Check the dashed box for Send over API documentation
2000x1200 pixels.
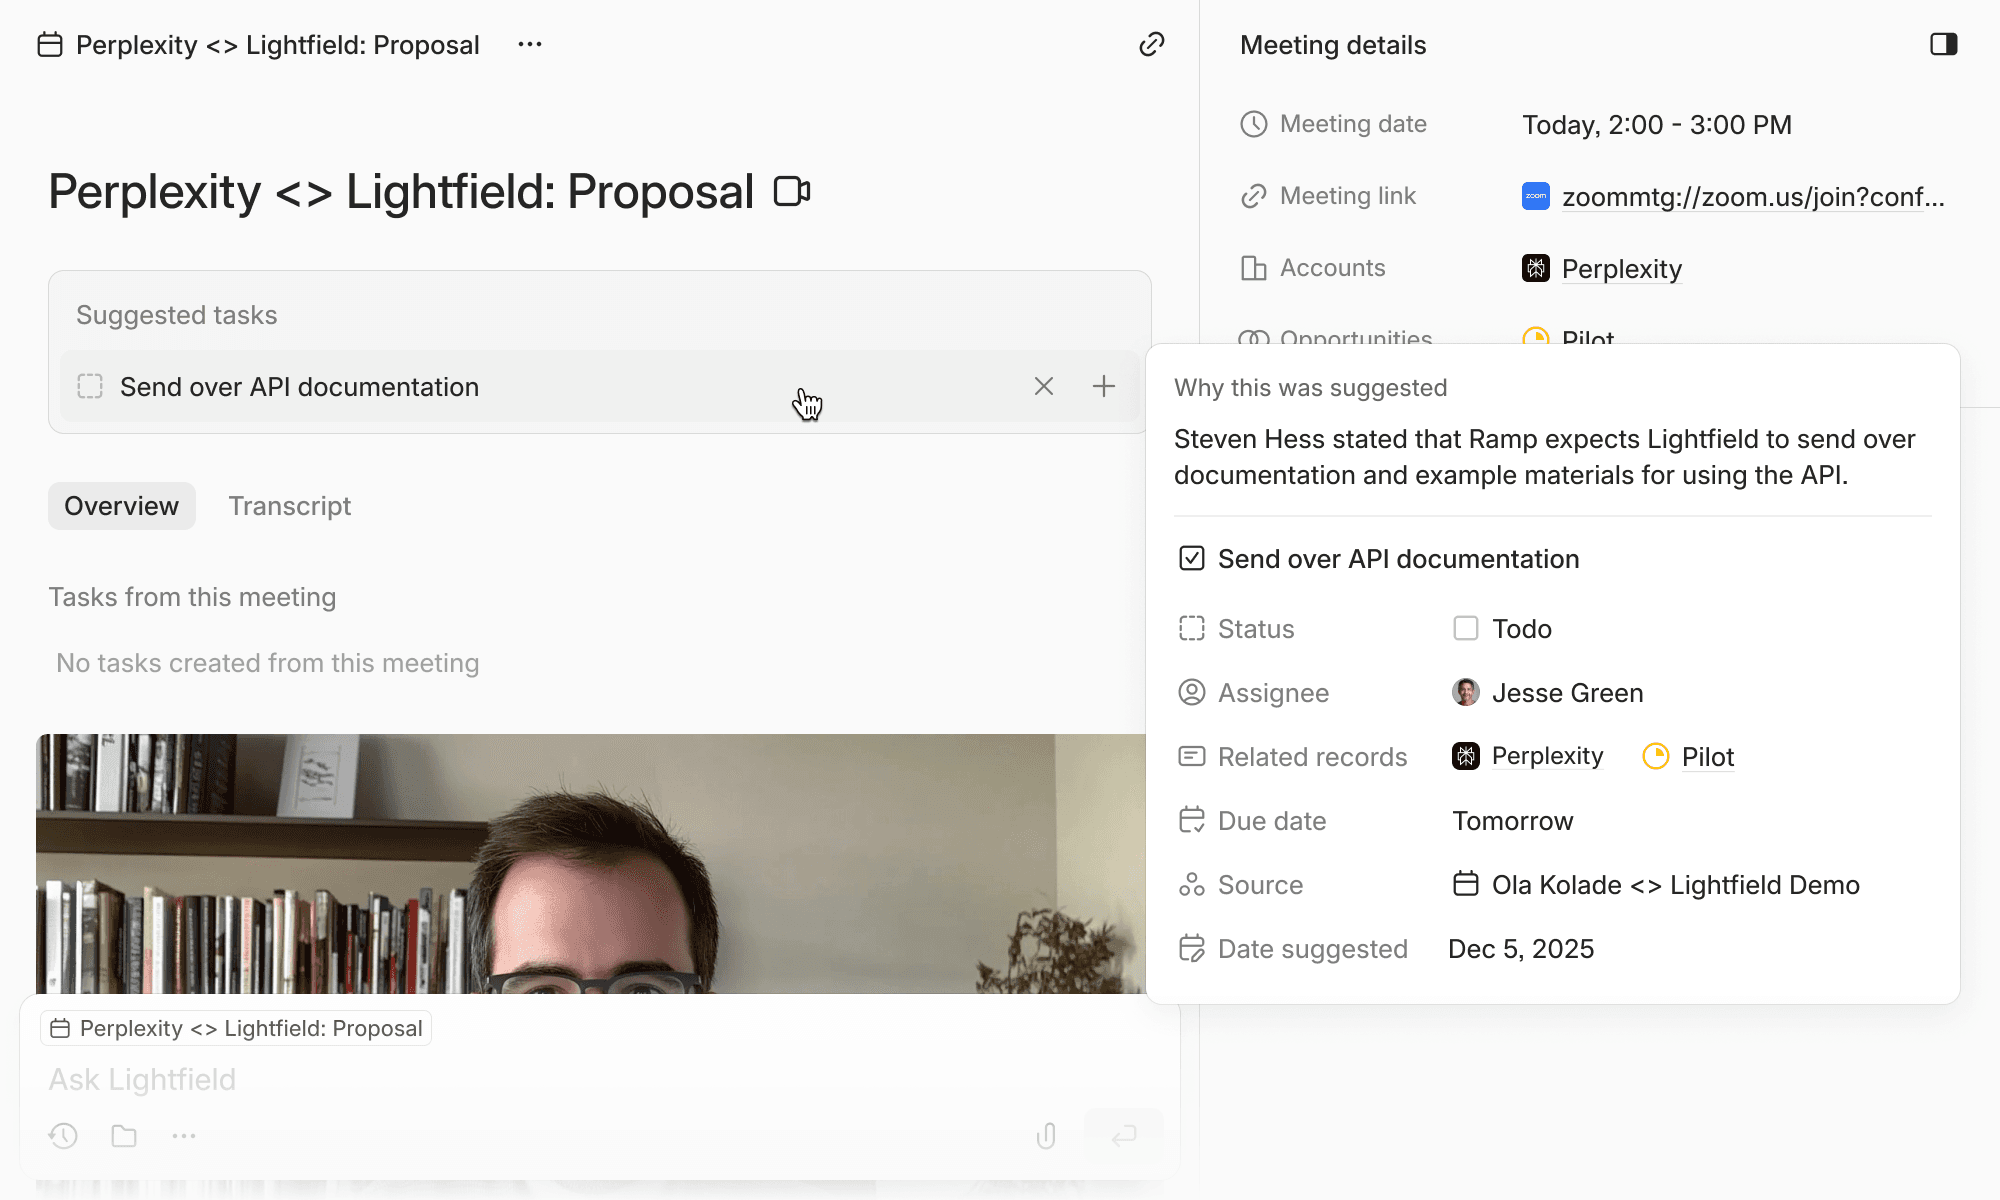tap(90, 386)
